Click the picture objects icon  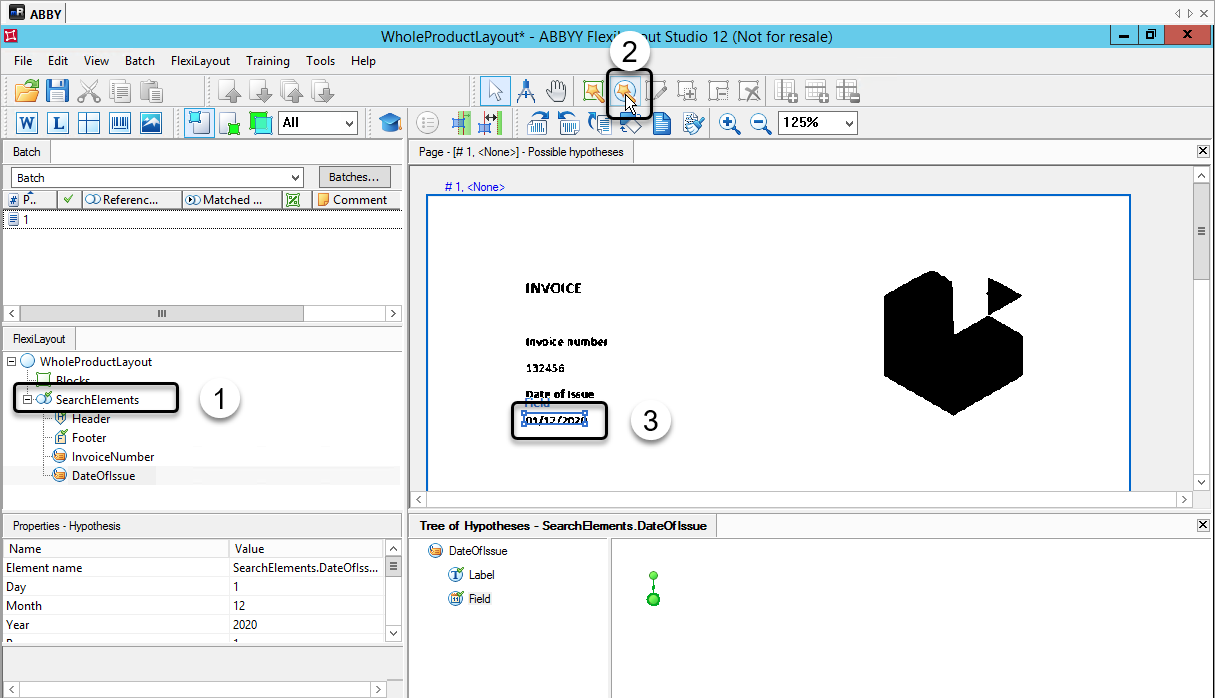[151, 123]
